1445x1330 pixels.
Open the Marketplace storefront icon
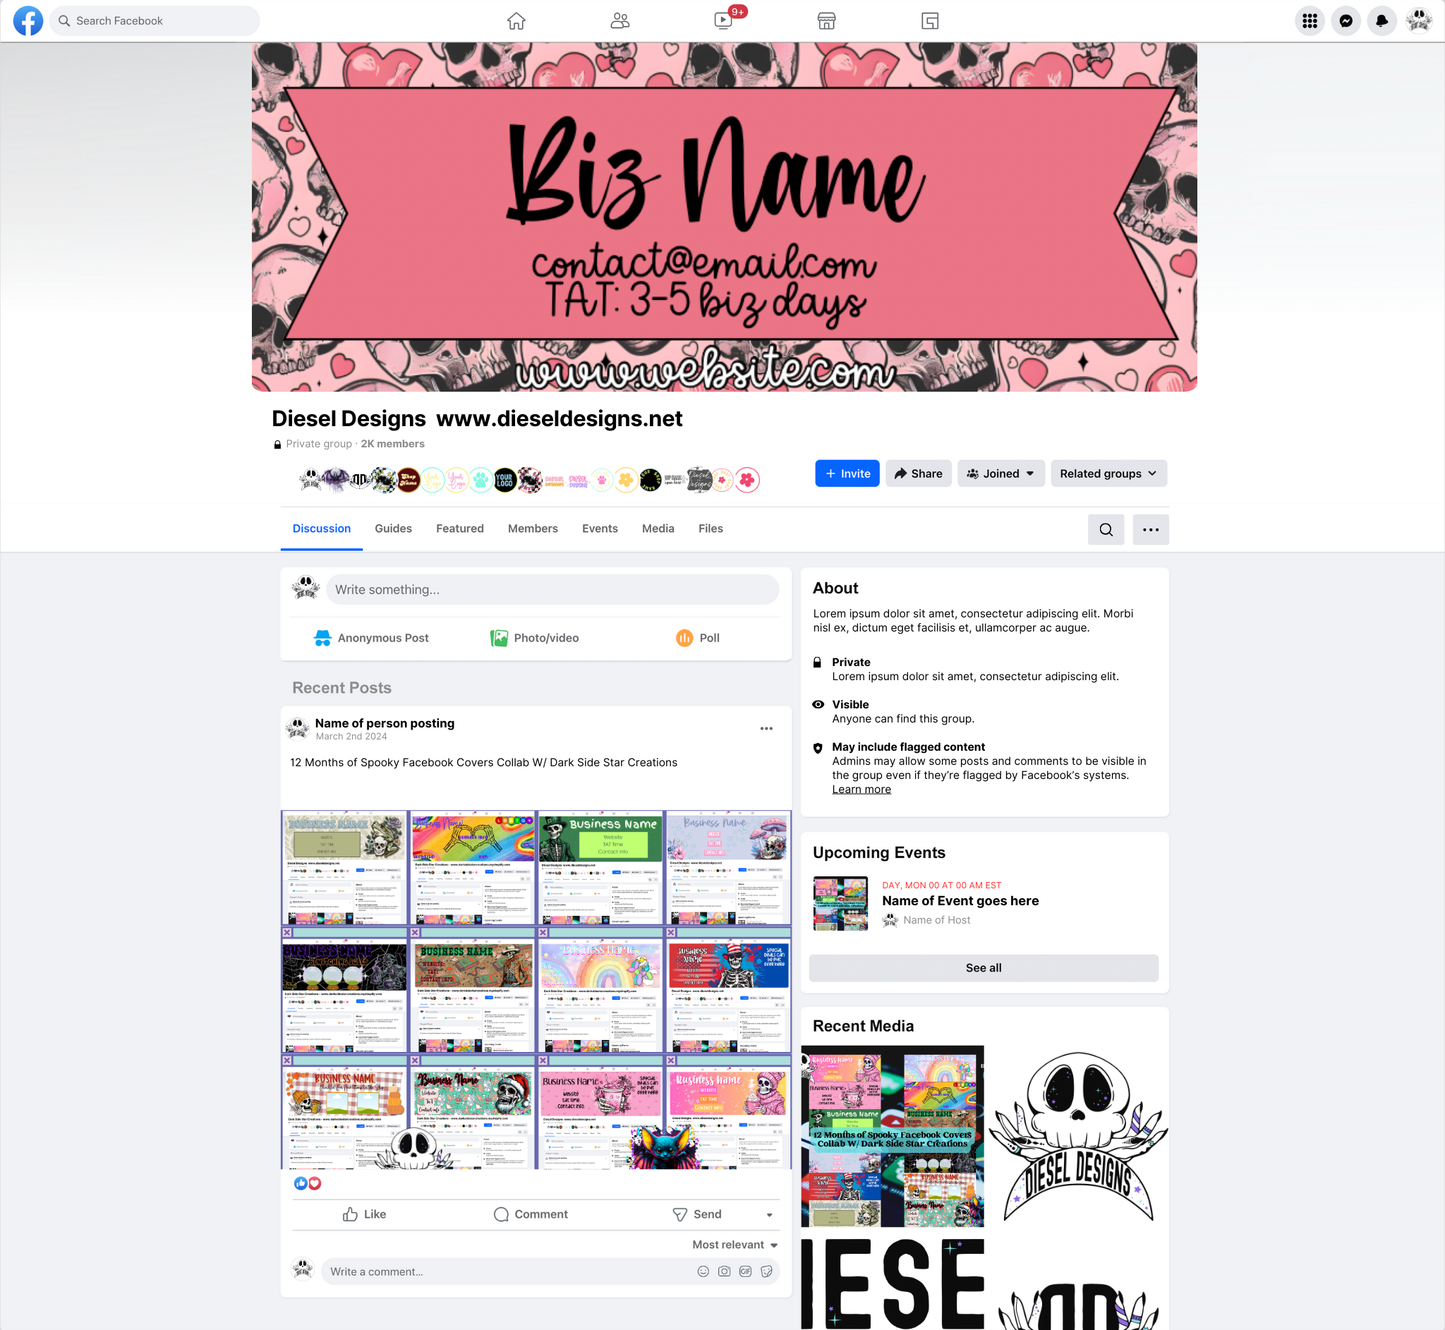pyautogui.click(x=826, y=21)
